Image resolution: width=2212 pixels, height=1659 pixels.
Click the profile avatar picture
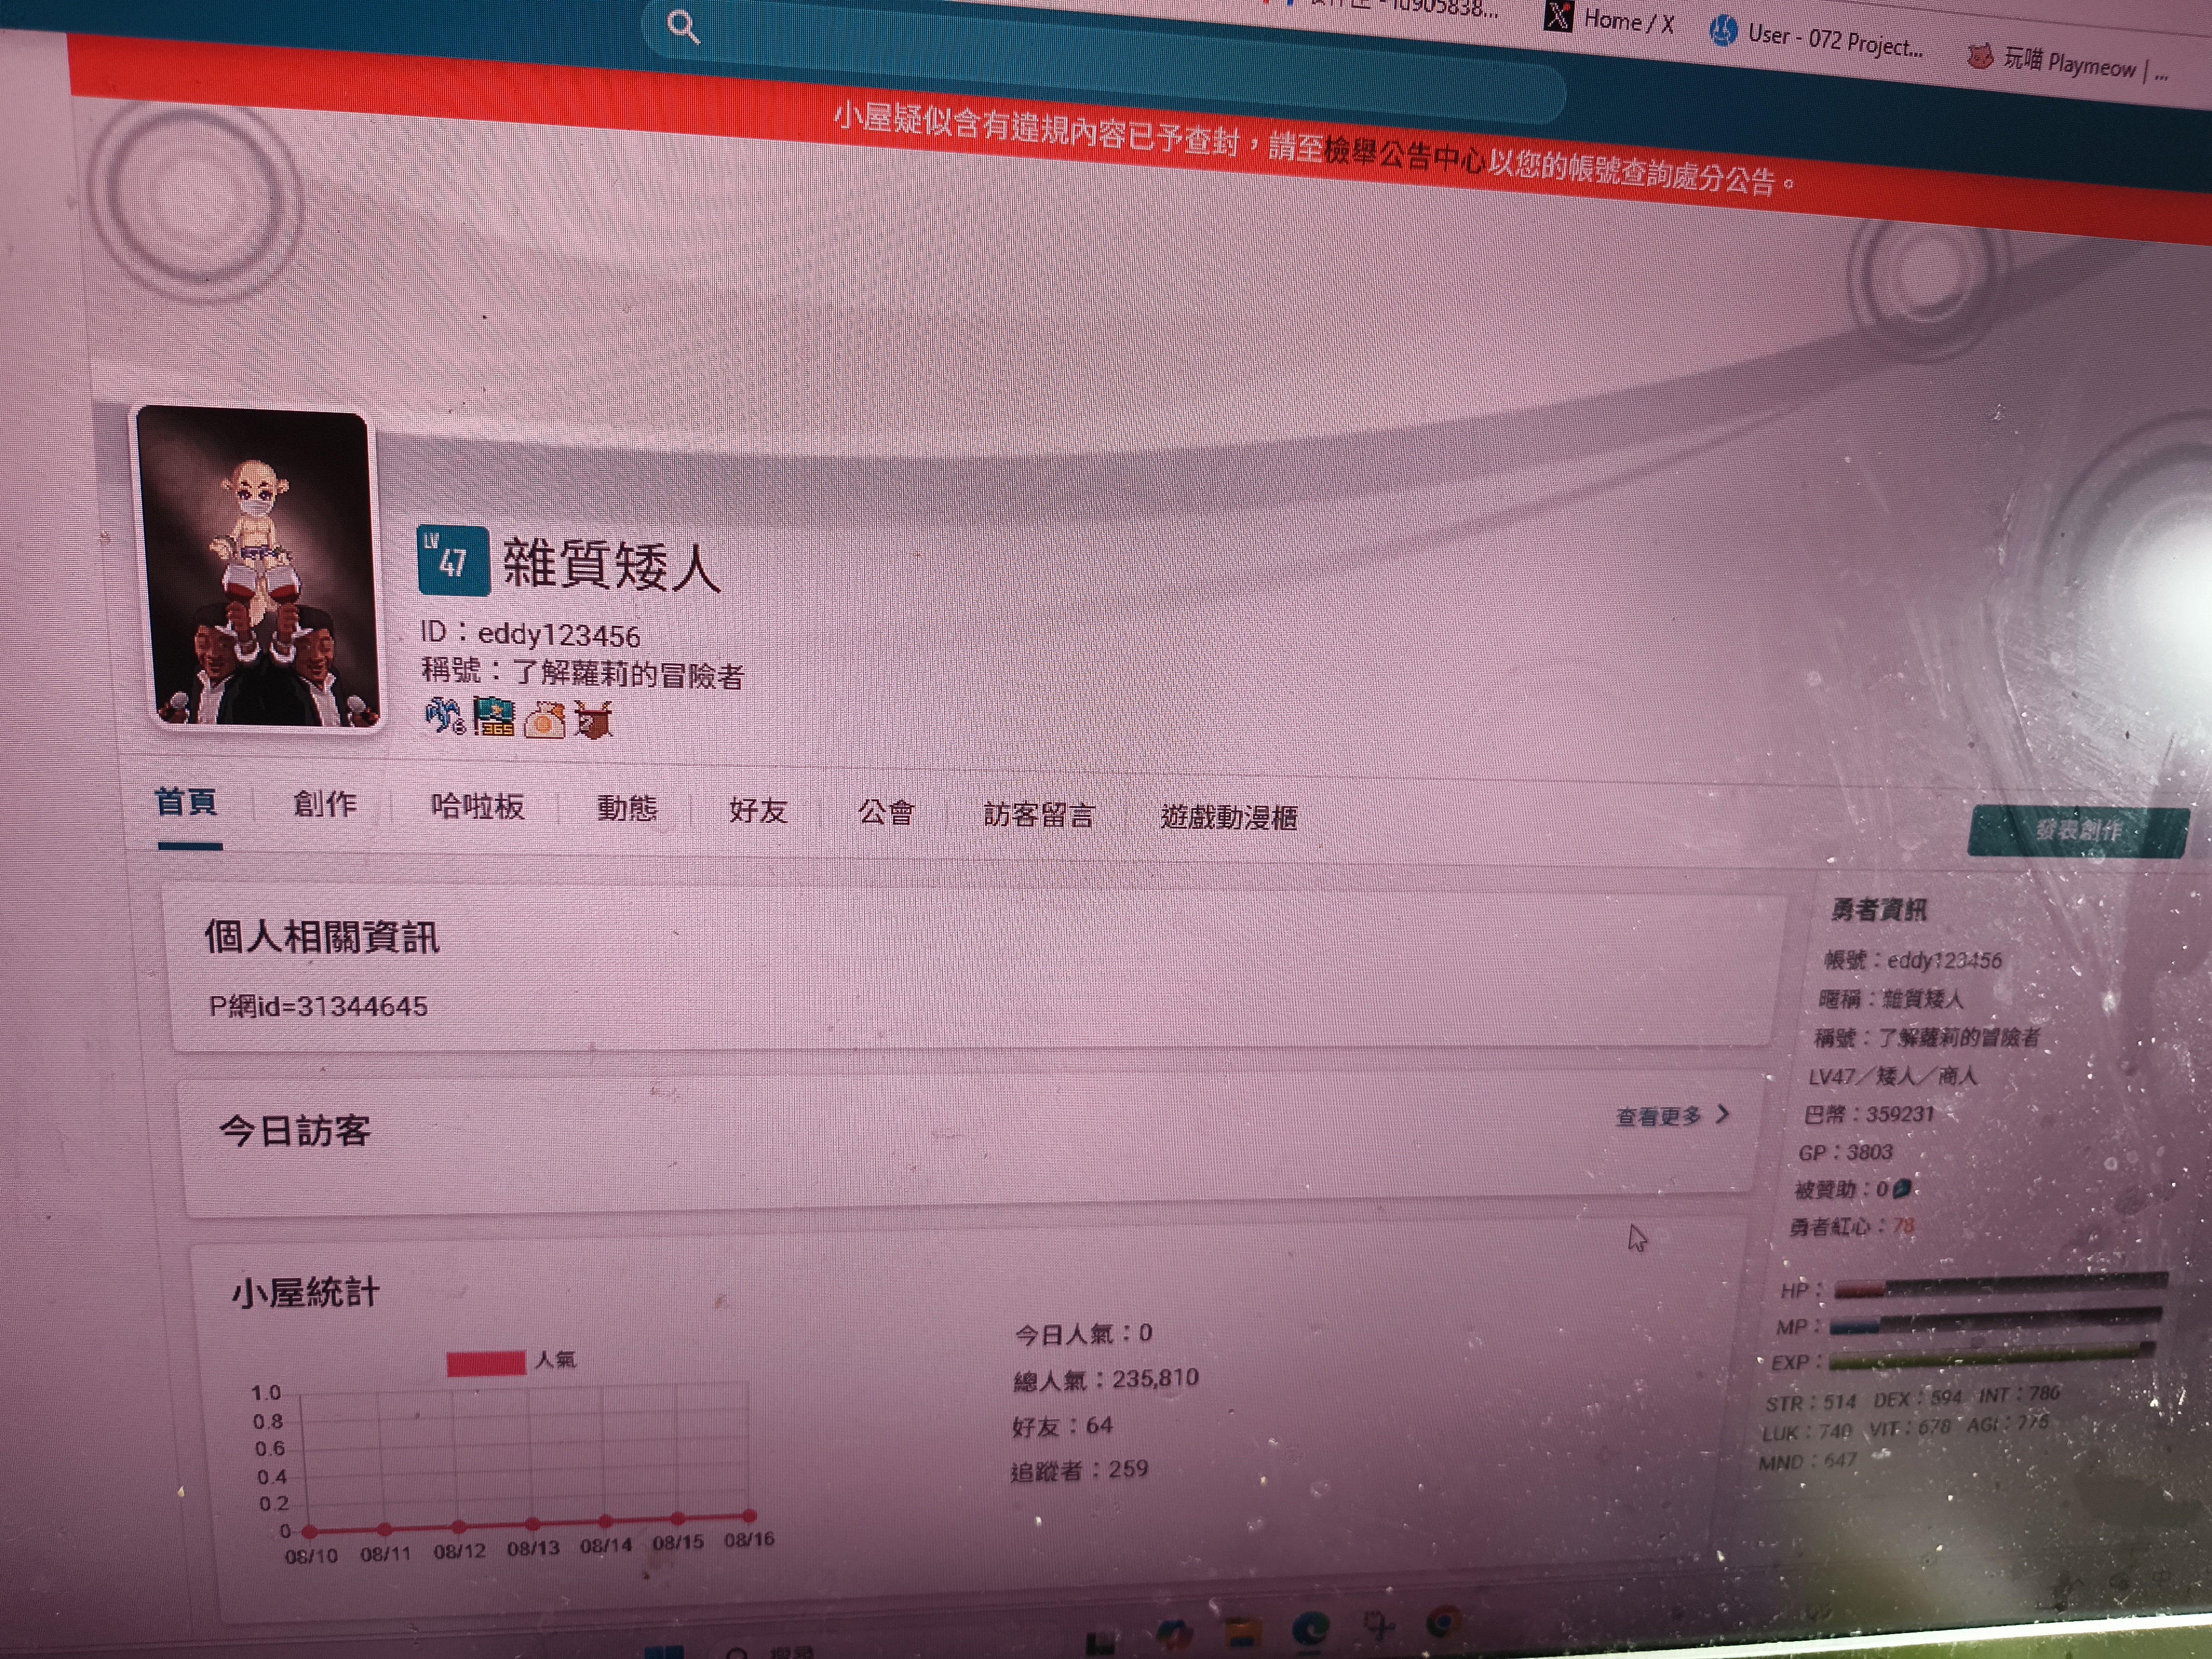pyautogui.click(x=261, y=567)
